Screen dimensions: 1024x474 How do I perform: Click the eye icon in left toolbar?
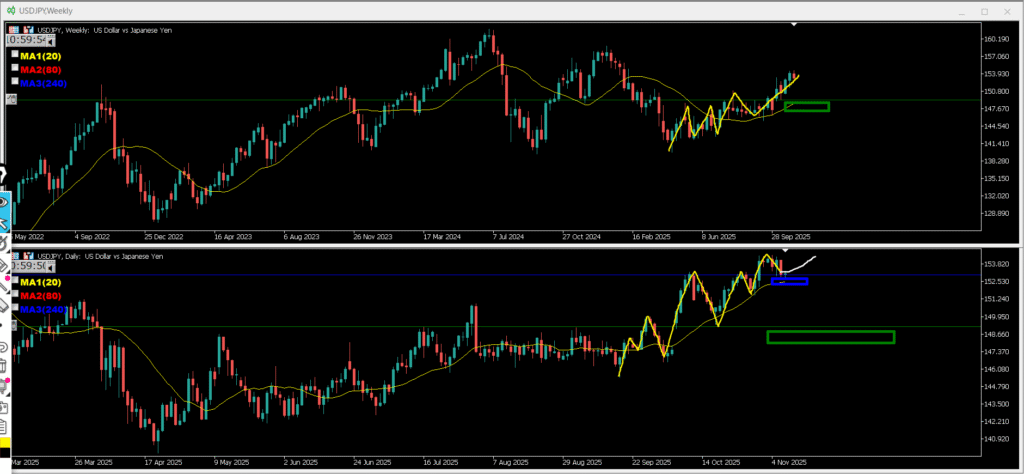pos(5,201)
